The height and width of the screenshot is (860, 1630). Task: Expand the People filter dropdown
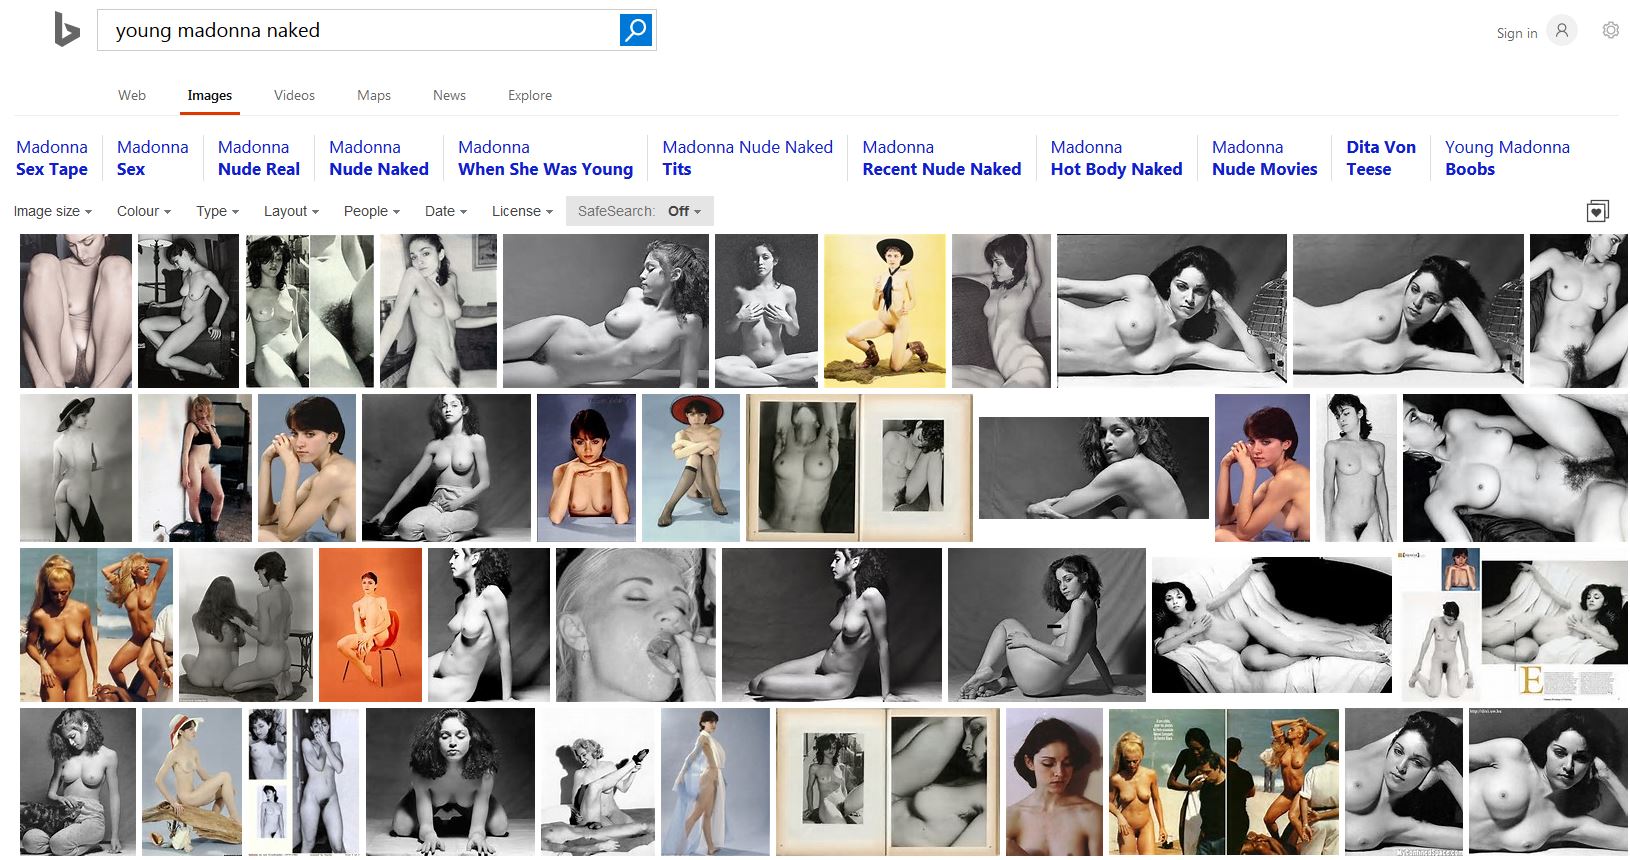coord(372,211)
